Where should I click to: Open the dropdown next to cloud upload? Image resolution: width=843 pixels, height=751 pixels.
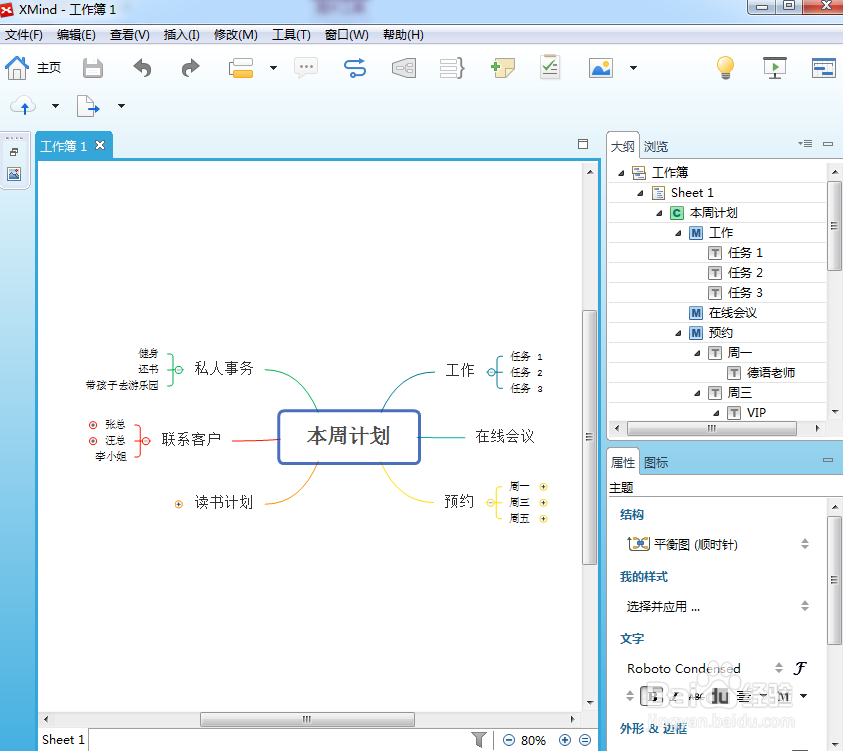tap(55, 106)
